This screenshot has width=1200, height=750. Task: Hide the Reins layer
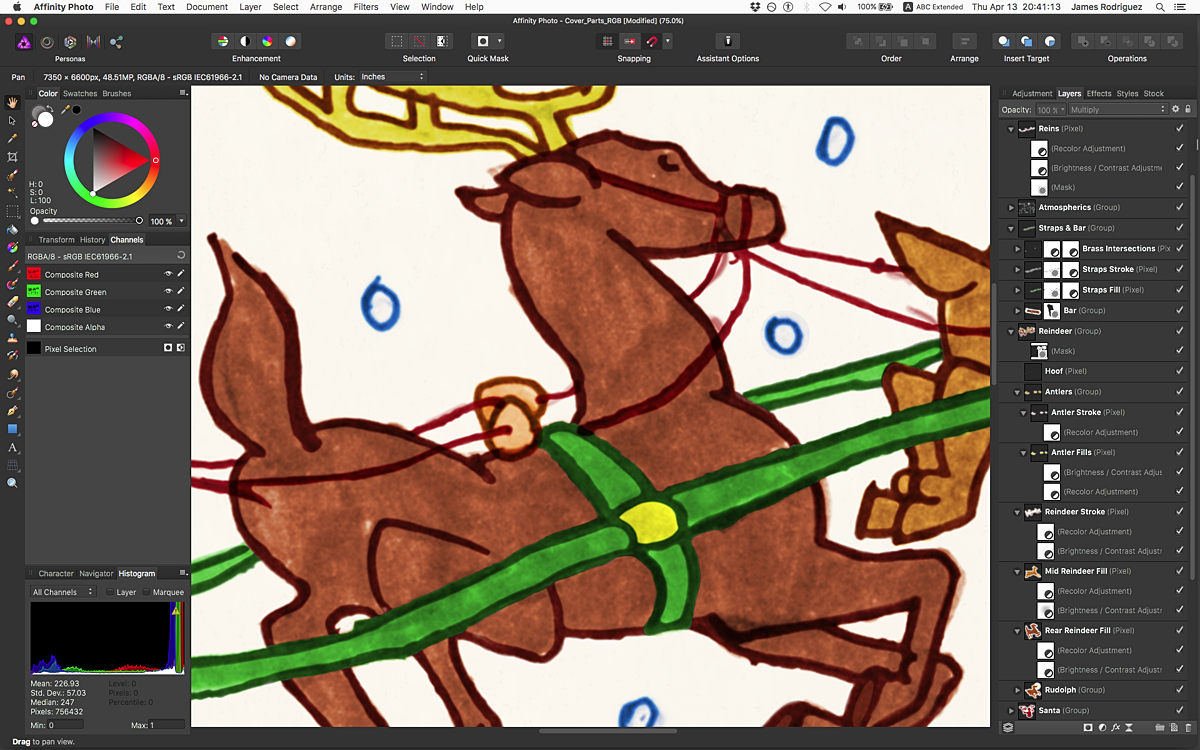(x=1180, y=129)
